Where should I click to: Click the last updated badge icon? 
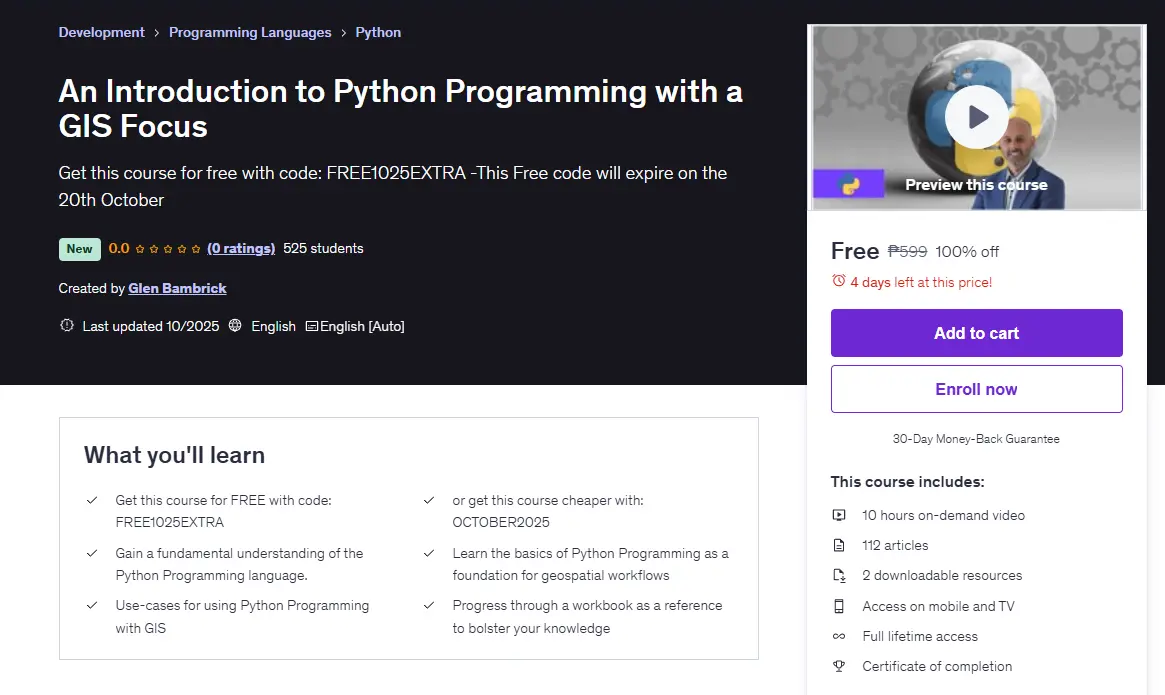coord(66,326)
